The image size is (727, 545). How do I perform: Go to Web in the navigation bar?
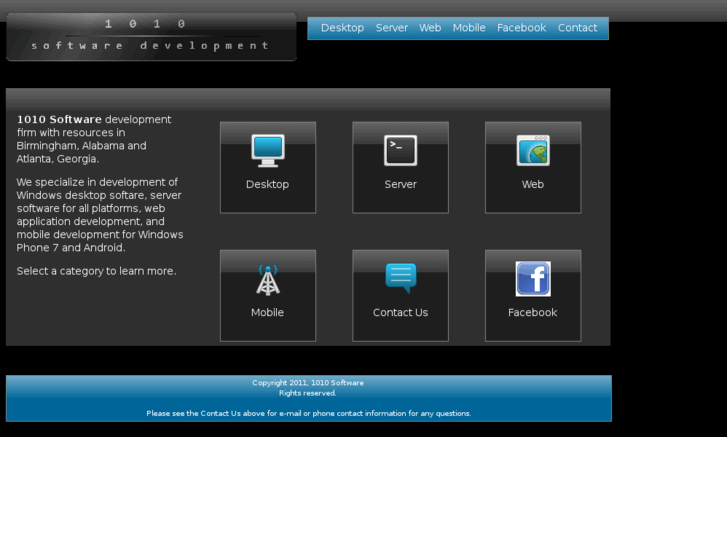tap(430, 28)
